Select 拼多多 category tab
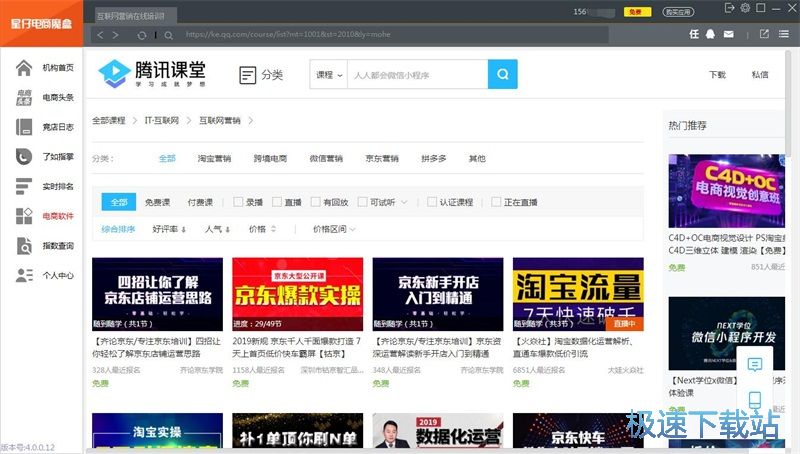This screenshot has height=454, width=800. 434,159
